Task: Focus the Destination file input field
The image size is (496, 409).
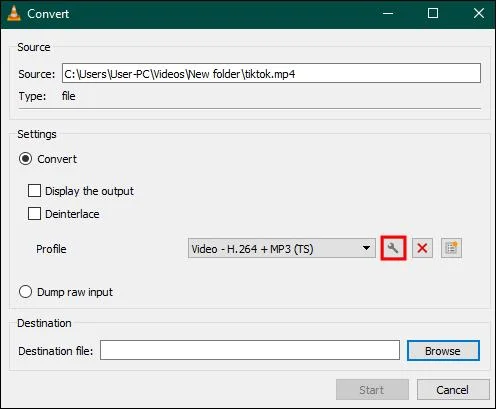Action: coord(250,350)
